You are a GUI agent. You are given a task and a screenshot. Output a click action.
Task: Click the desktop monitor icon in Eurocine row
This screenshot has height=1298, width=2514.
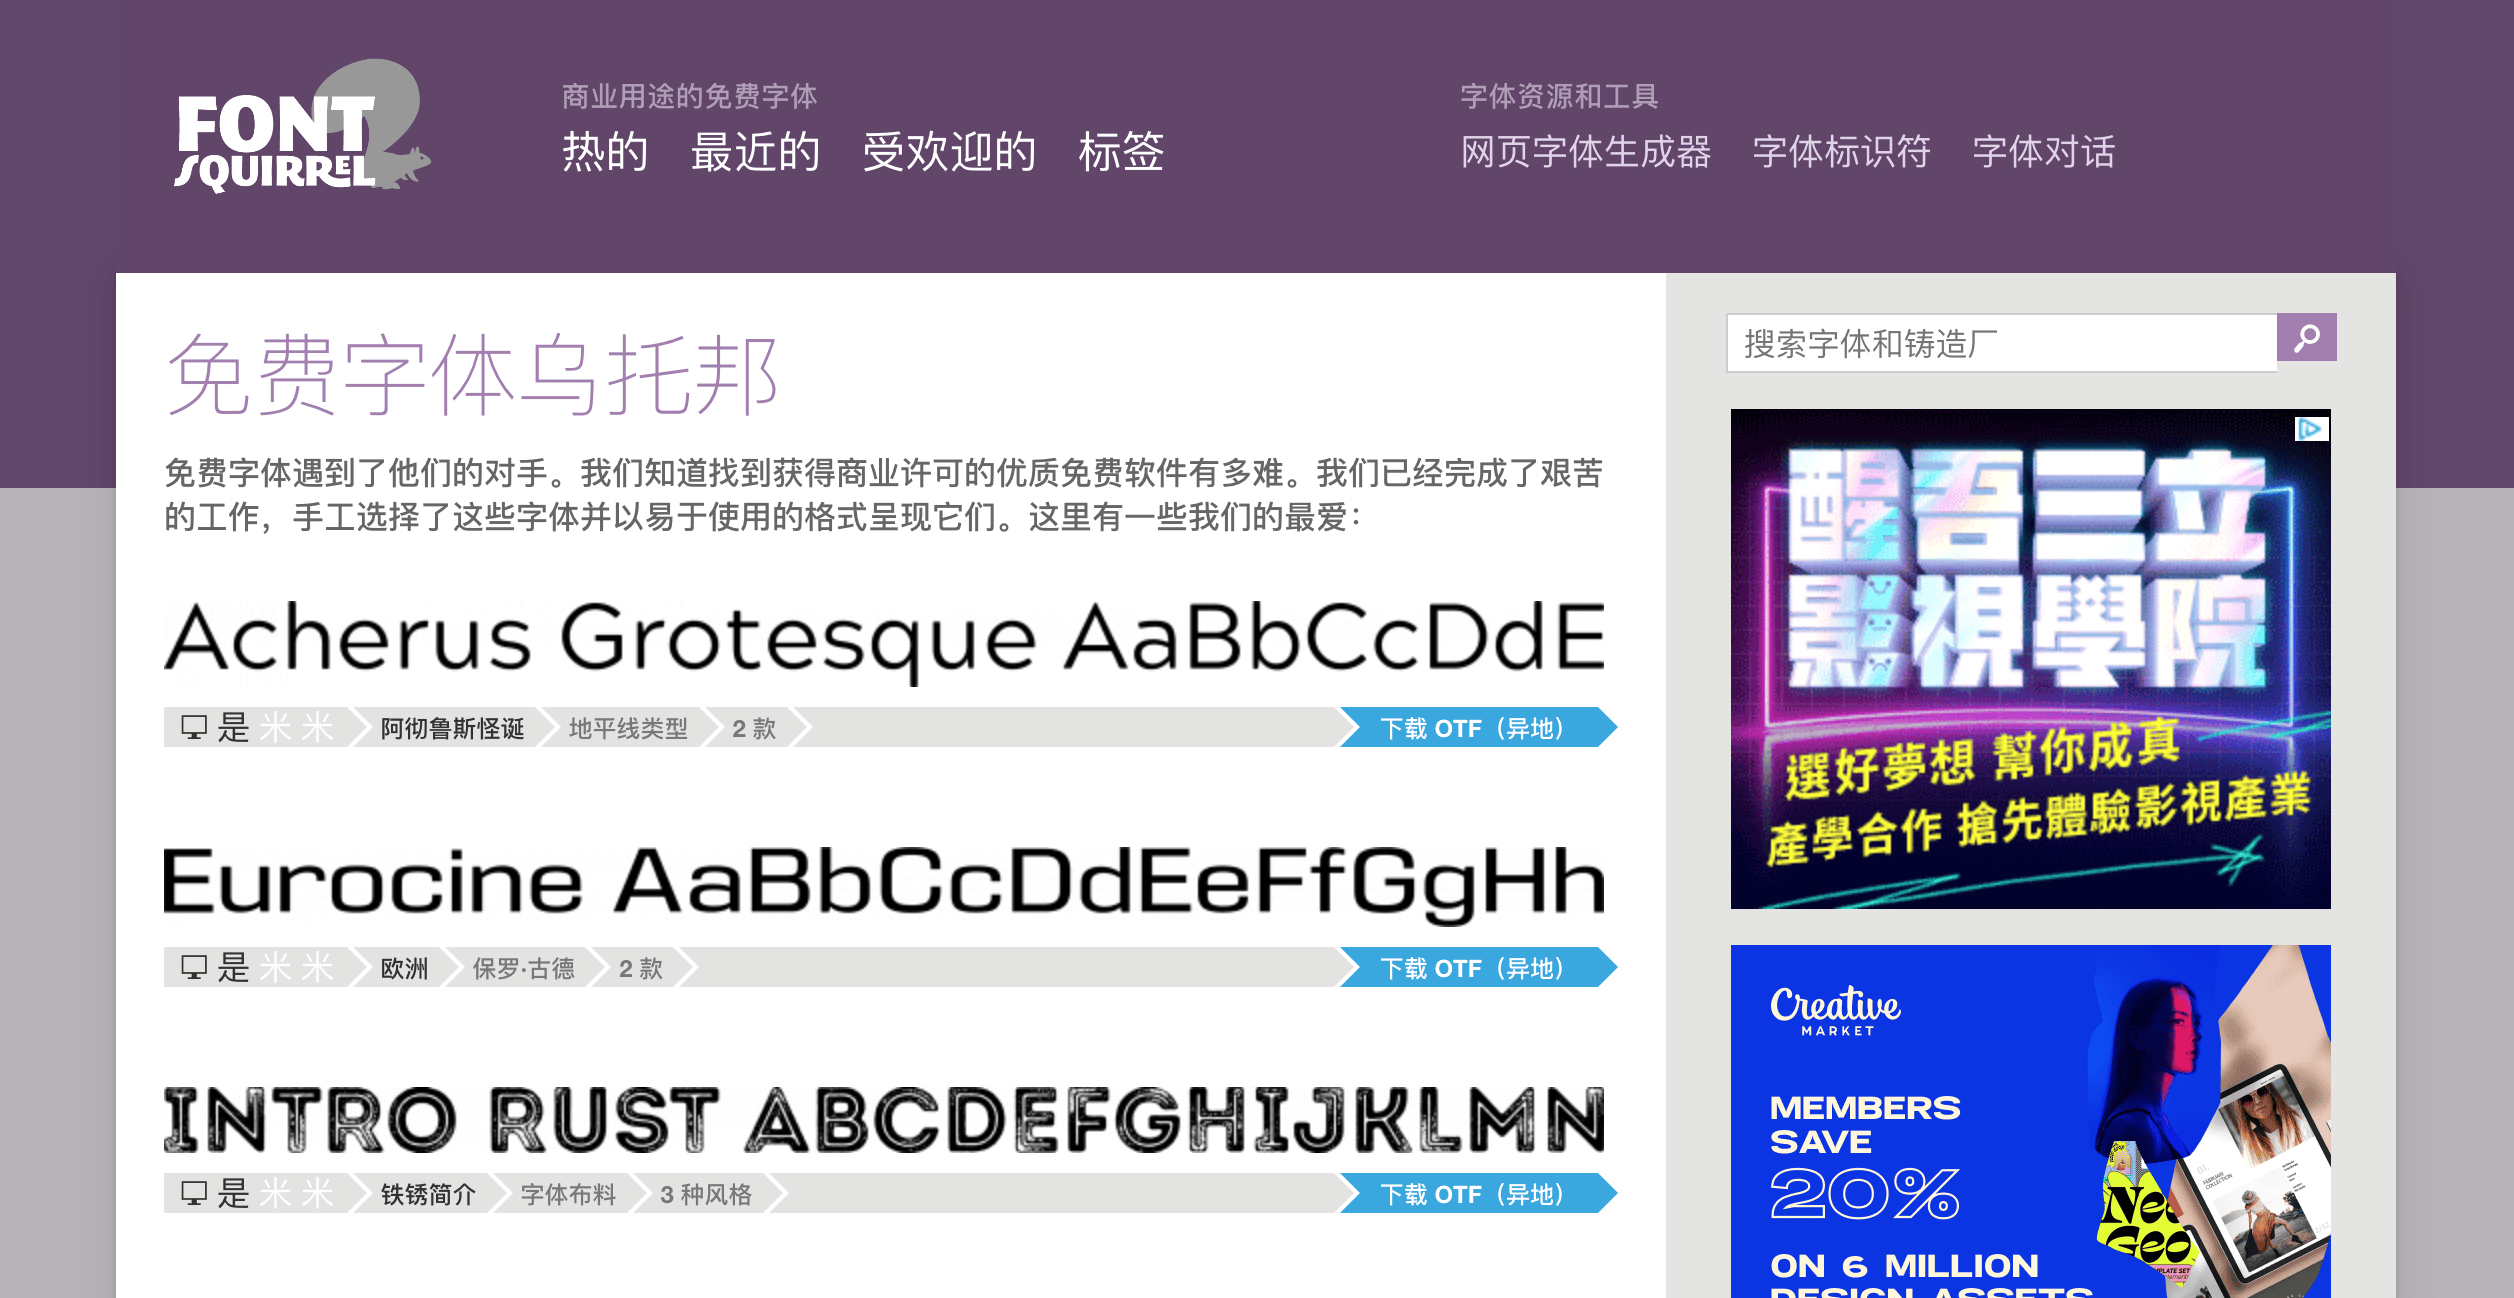coord(194,967)
